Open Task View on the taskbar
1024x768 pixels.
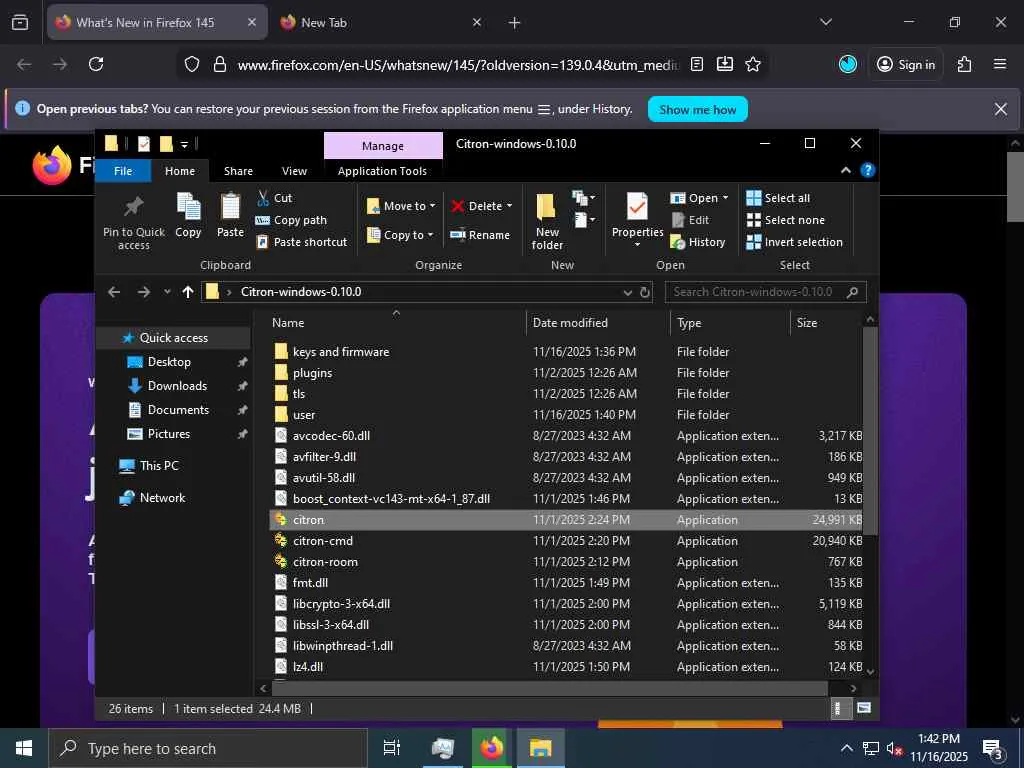(x=391, y=748)
